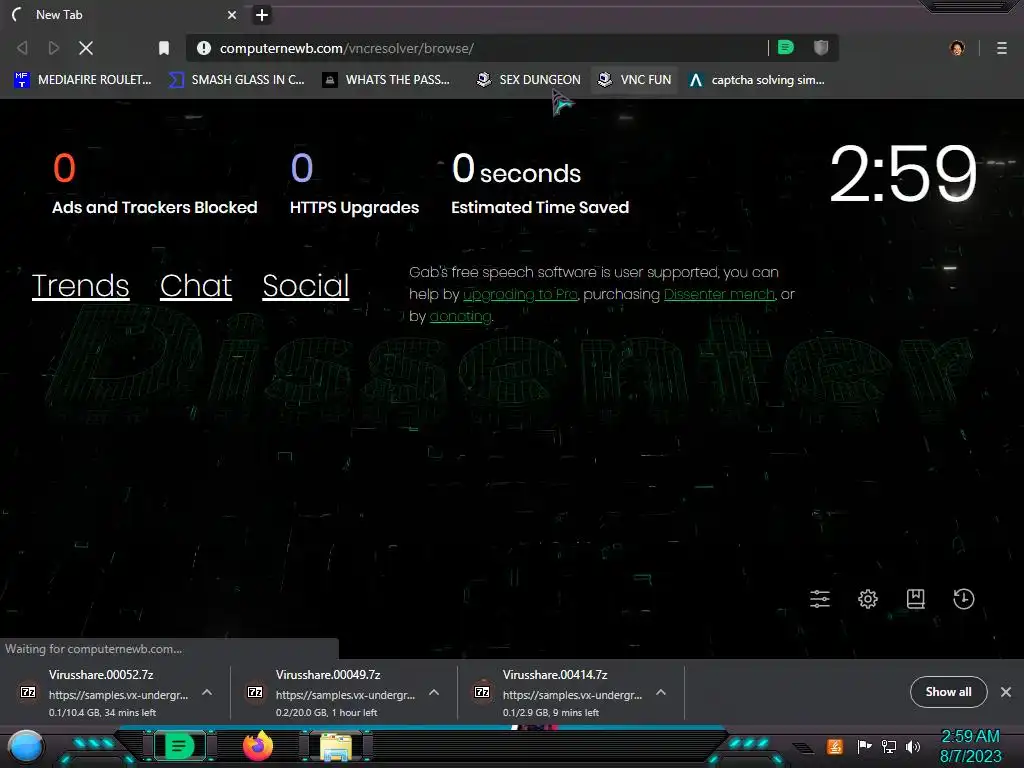Open history clock icon on new tab page
Viewport: 1024px width, 768px height.
click(963, 599)
